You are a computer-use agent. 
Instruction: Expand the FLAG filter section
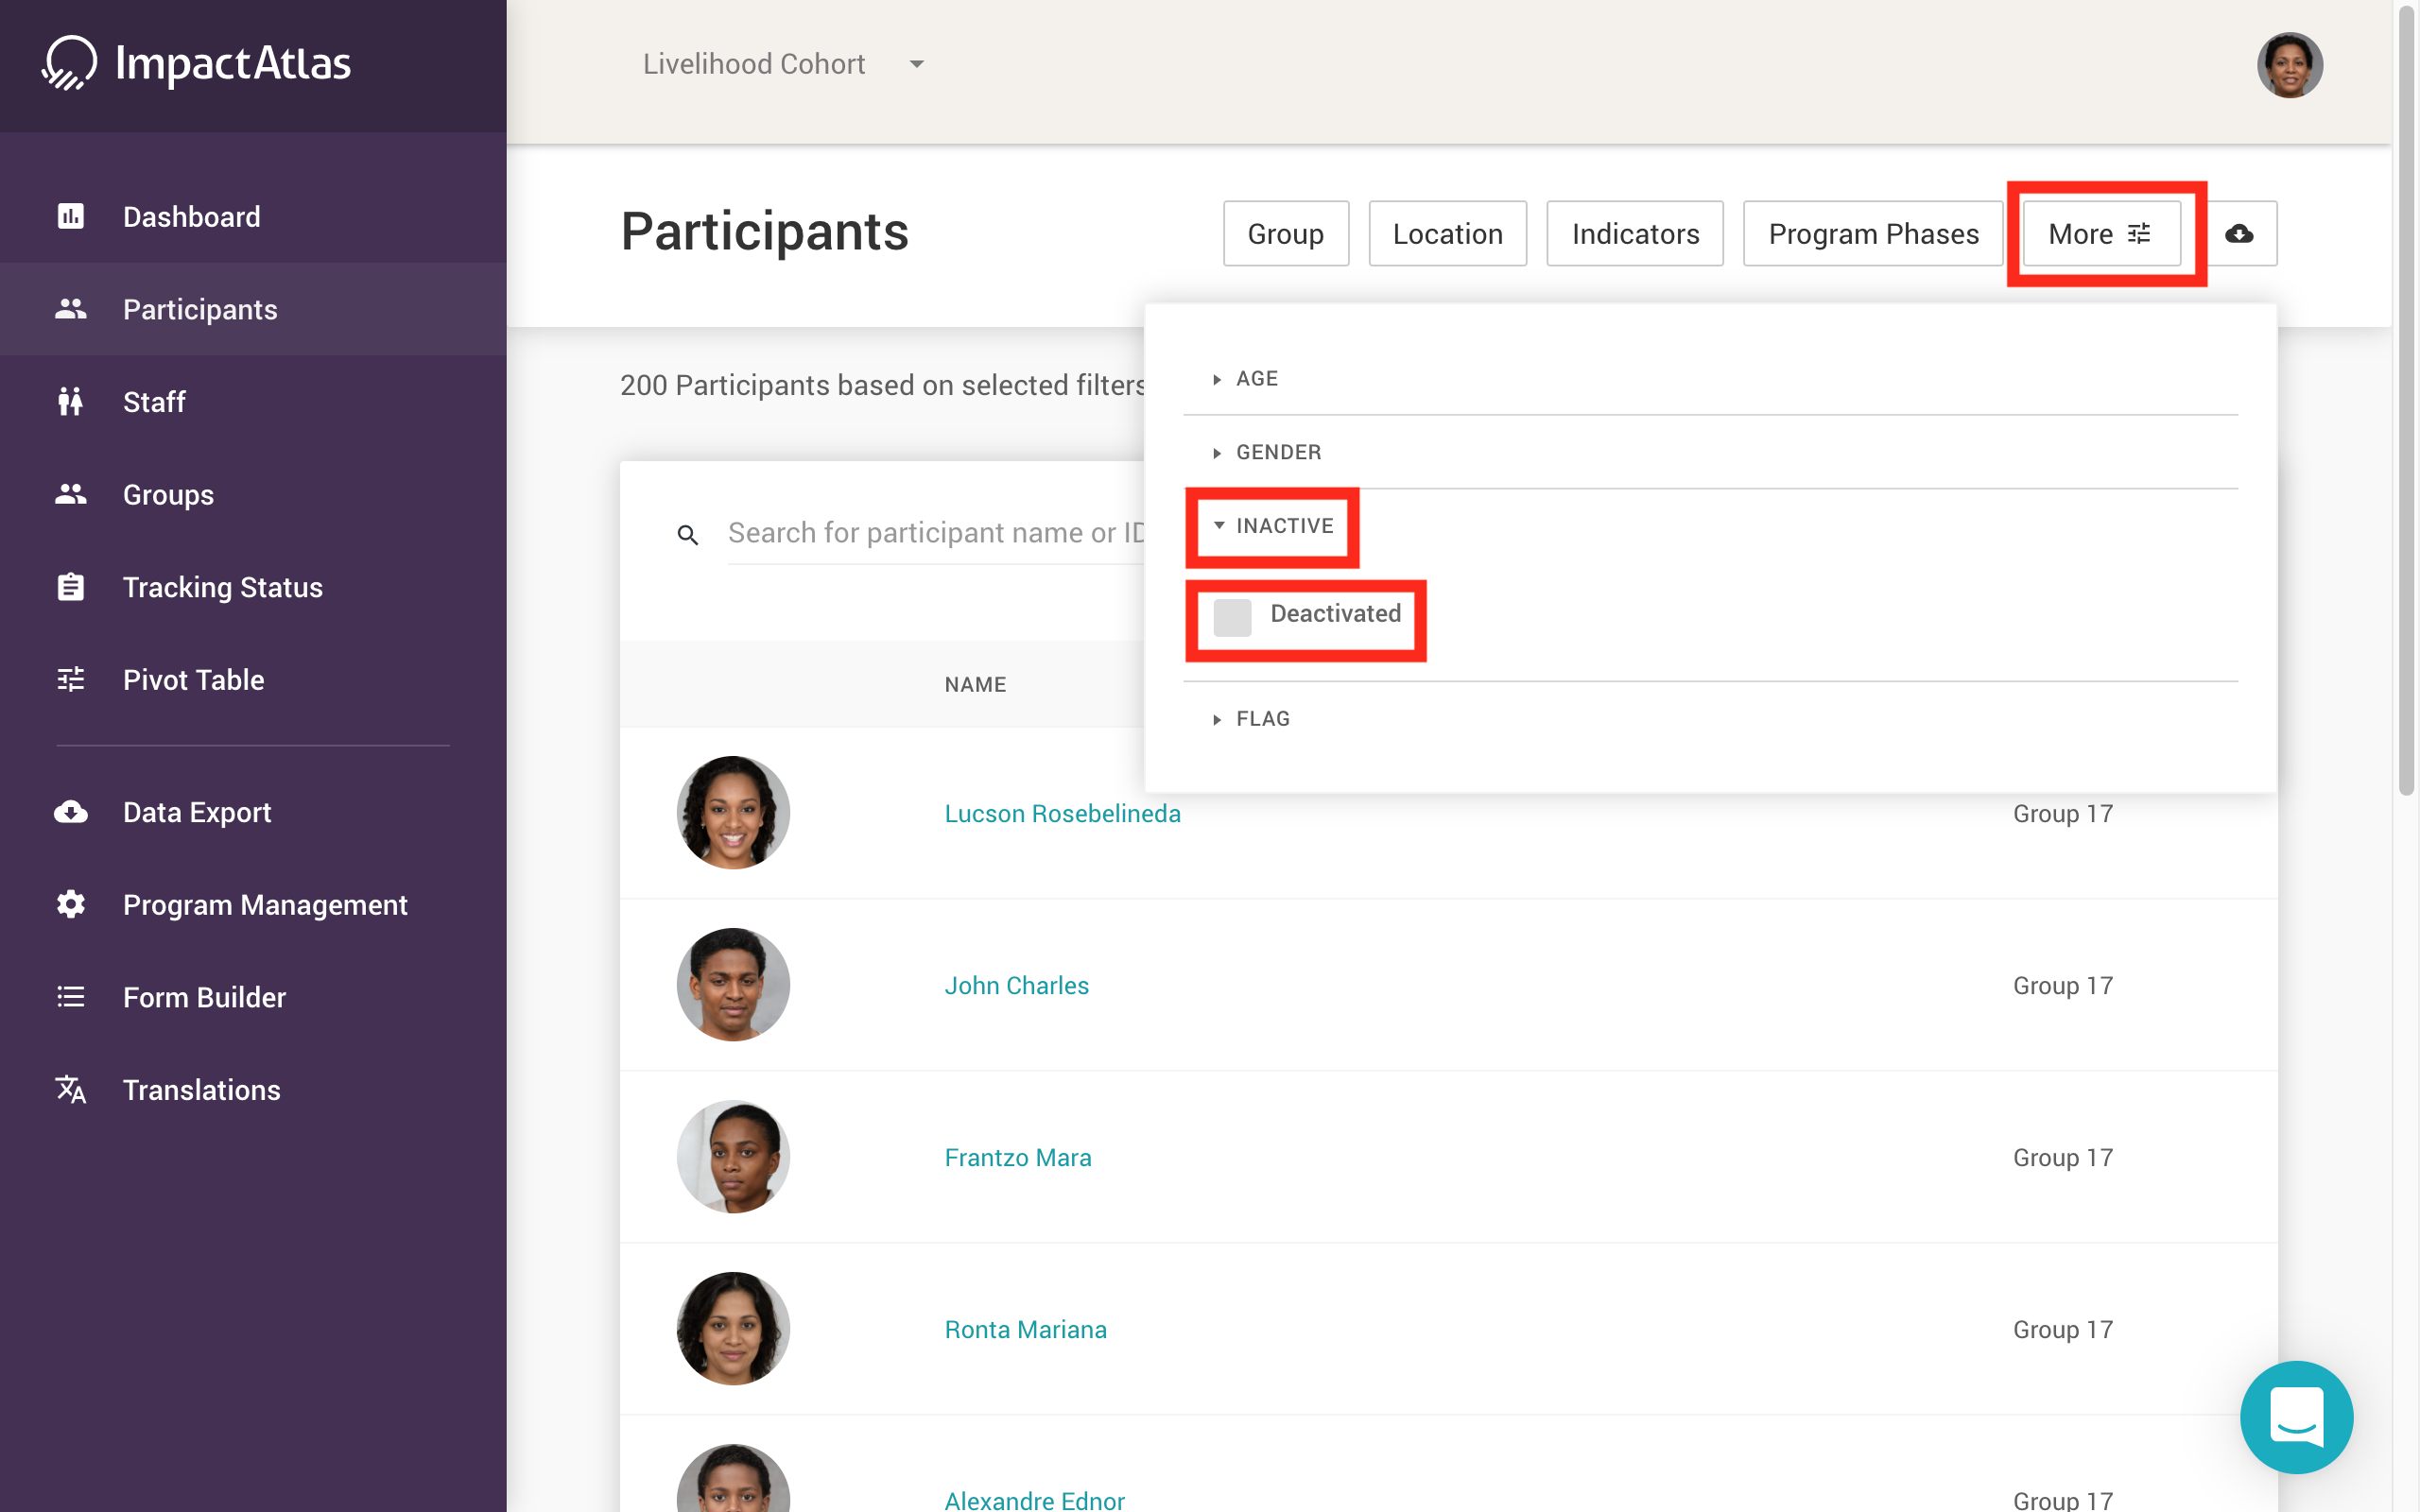click(1262, 719)
